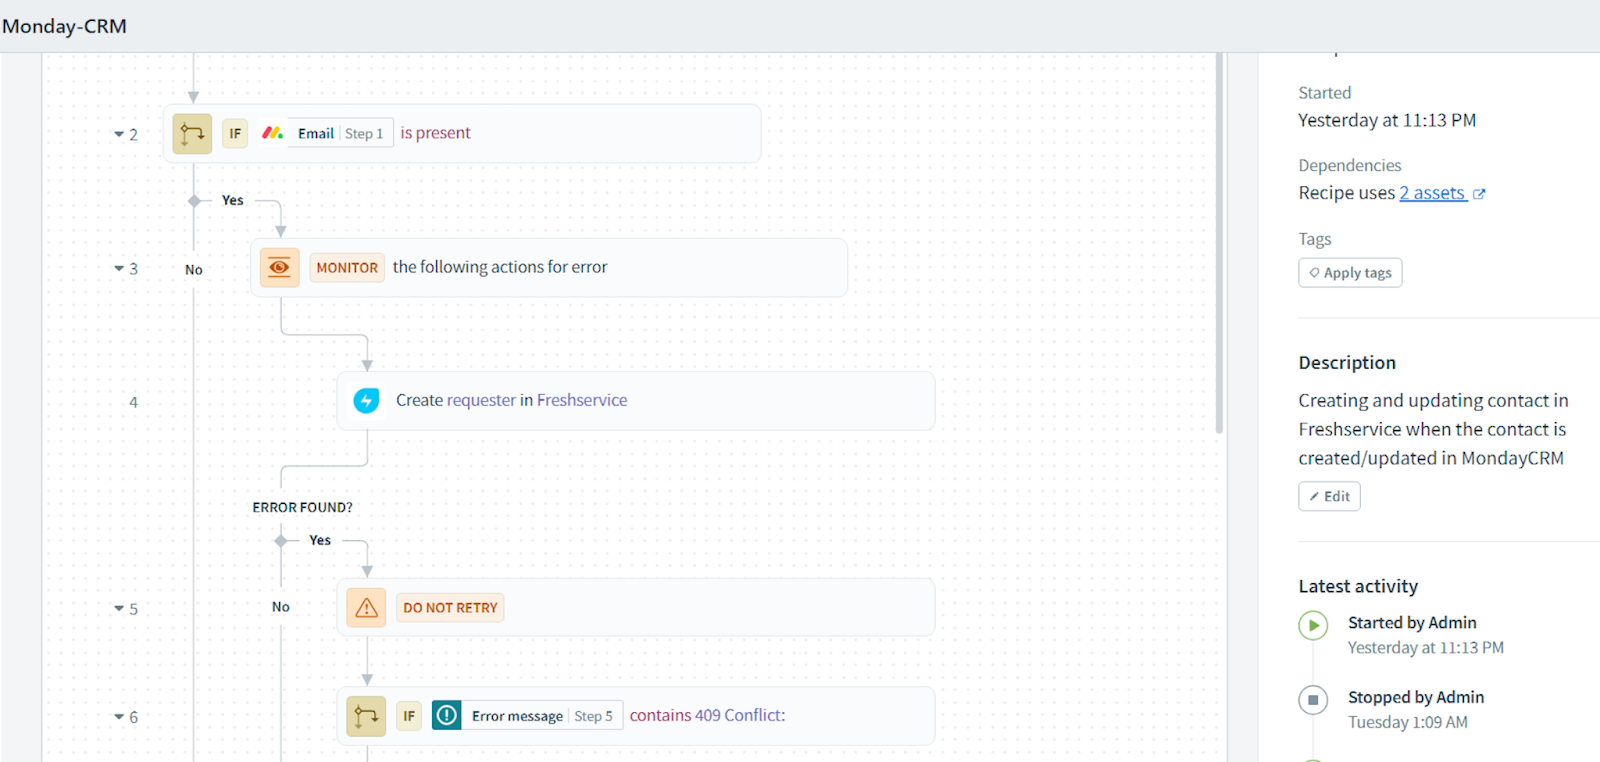
Task: Click the Monday-CRM recipe title
Action: [65, 26]
